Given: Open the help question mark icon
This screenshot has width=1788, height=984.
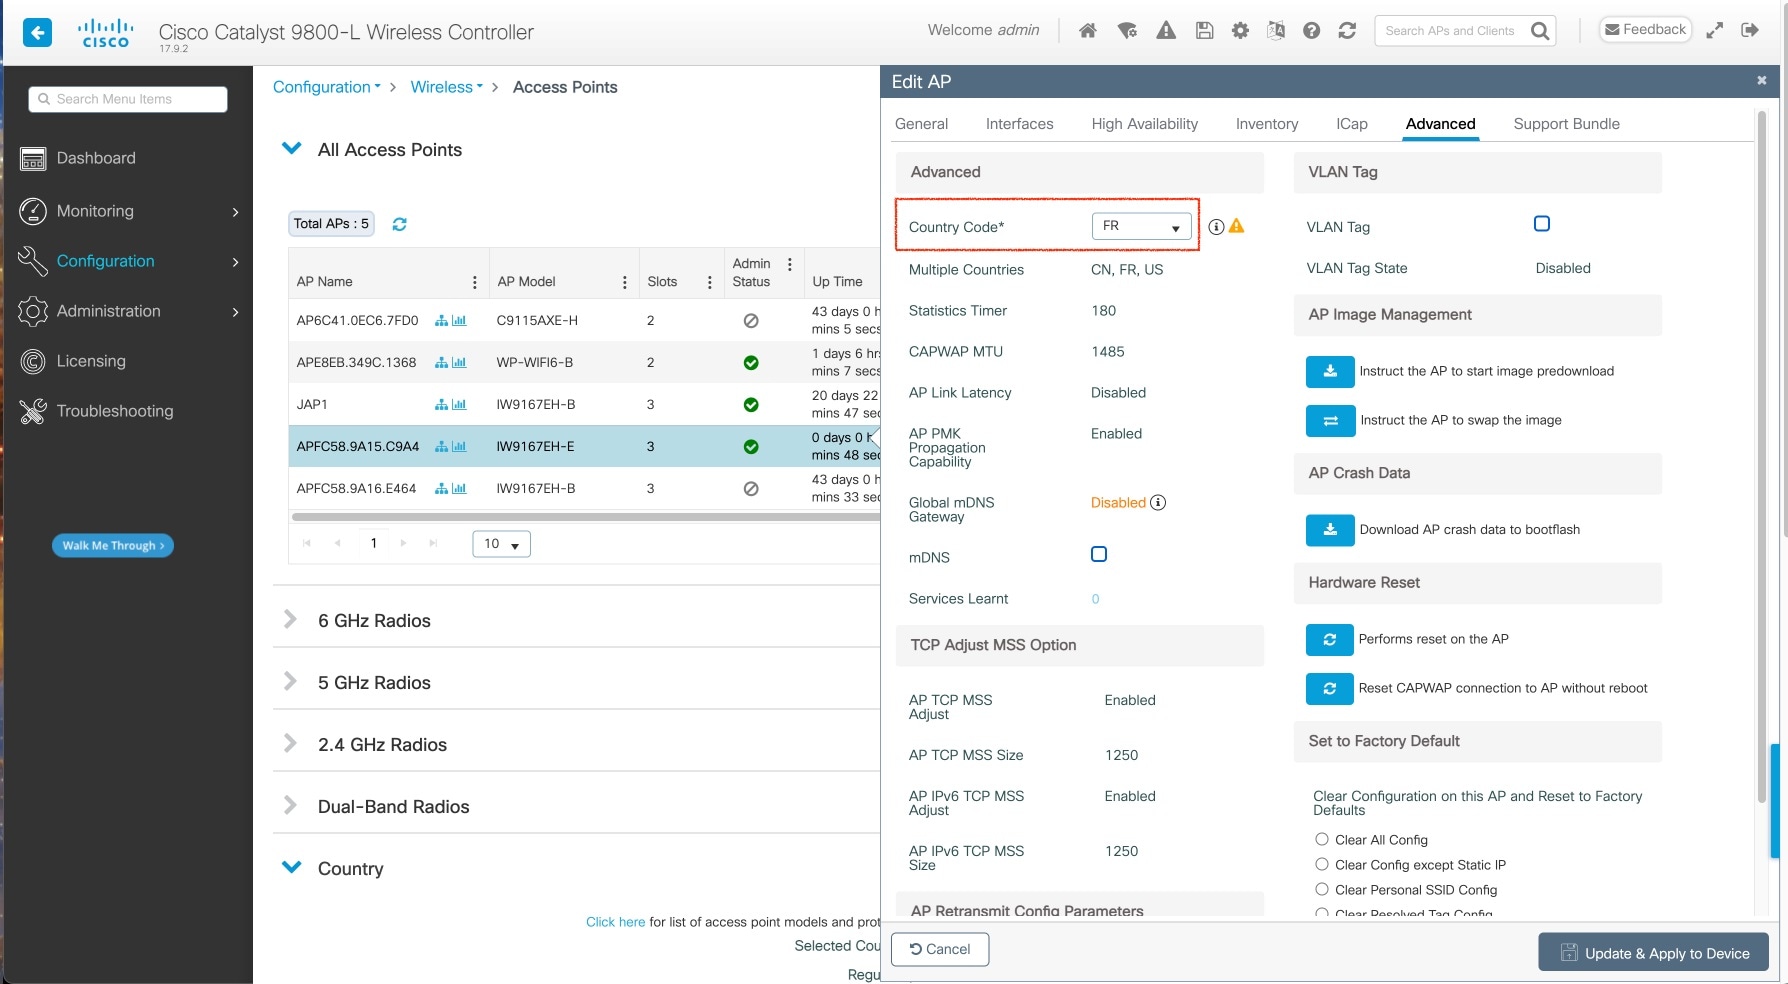Looking at the screenshot, I should click(1311, 31).
